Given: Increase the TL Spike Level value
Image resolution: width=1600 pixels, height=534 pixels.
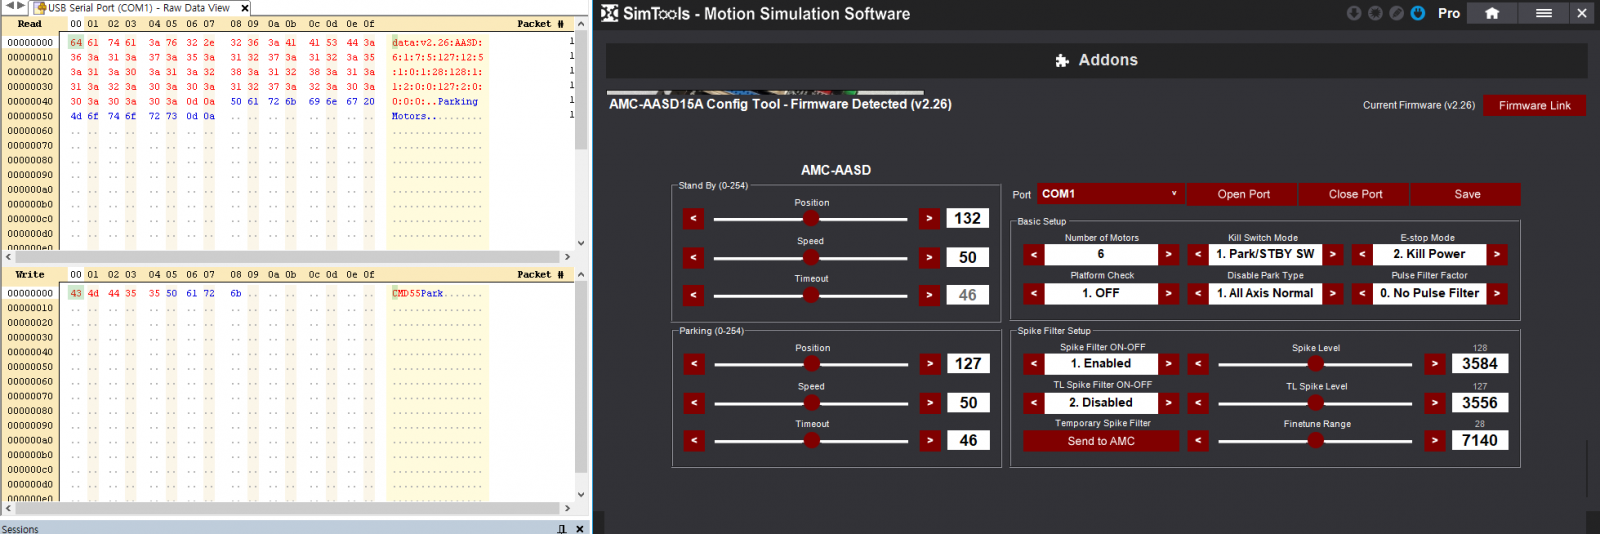Looking at the screenshot, I should point(1435,403).
